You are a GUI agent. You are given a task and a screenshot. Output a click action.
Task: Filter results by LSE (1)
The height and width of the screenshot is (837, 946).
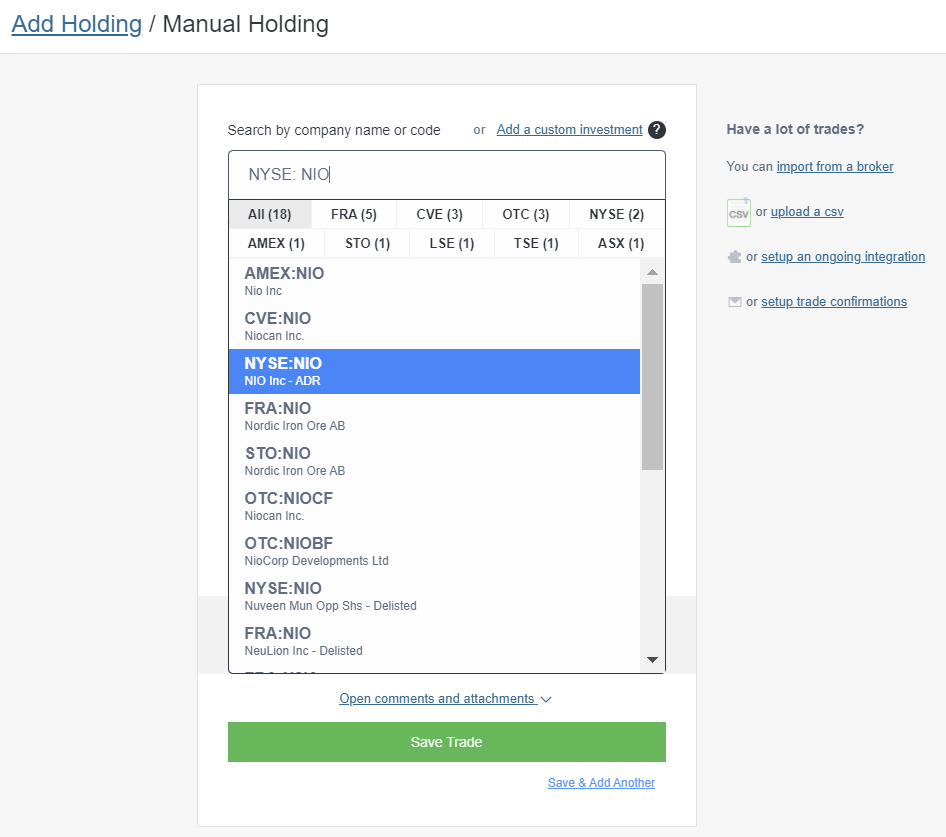452,243
